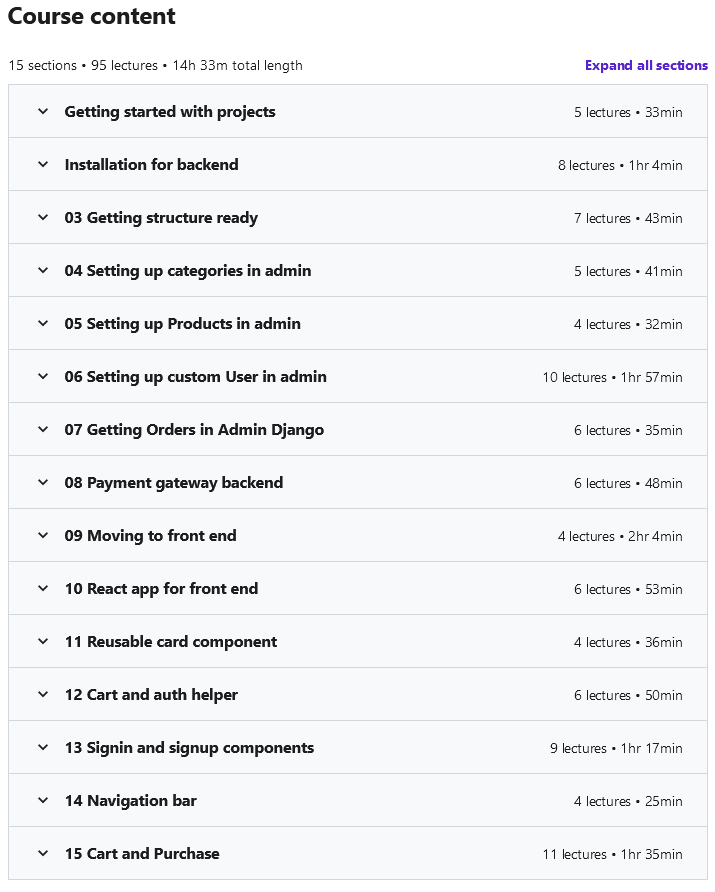715x892 pixels.
Task: Expand chevron for 05 Setting up Products
Action: 43,323
